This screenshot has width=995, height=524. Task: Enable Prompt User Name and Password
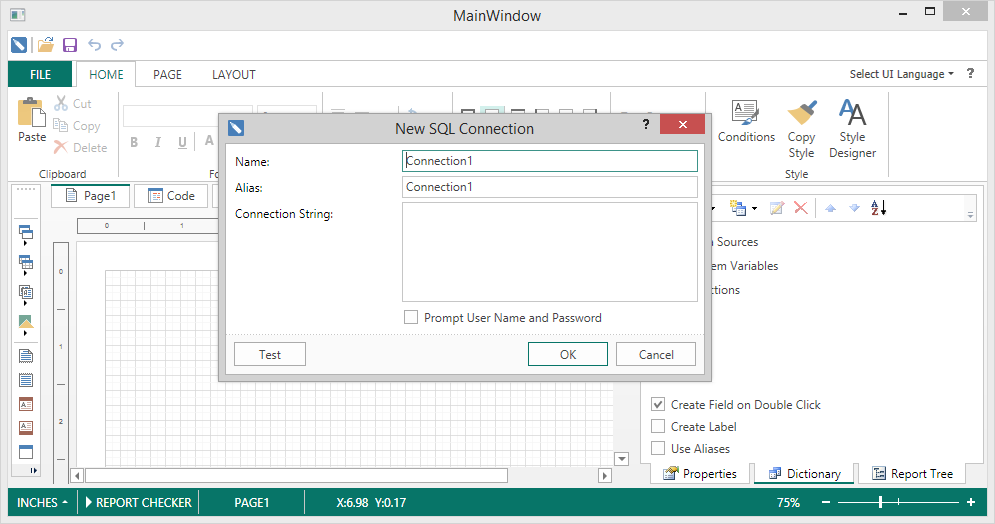[411, 317]
